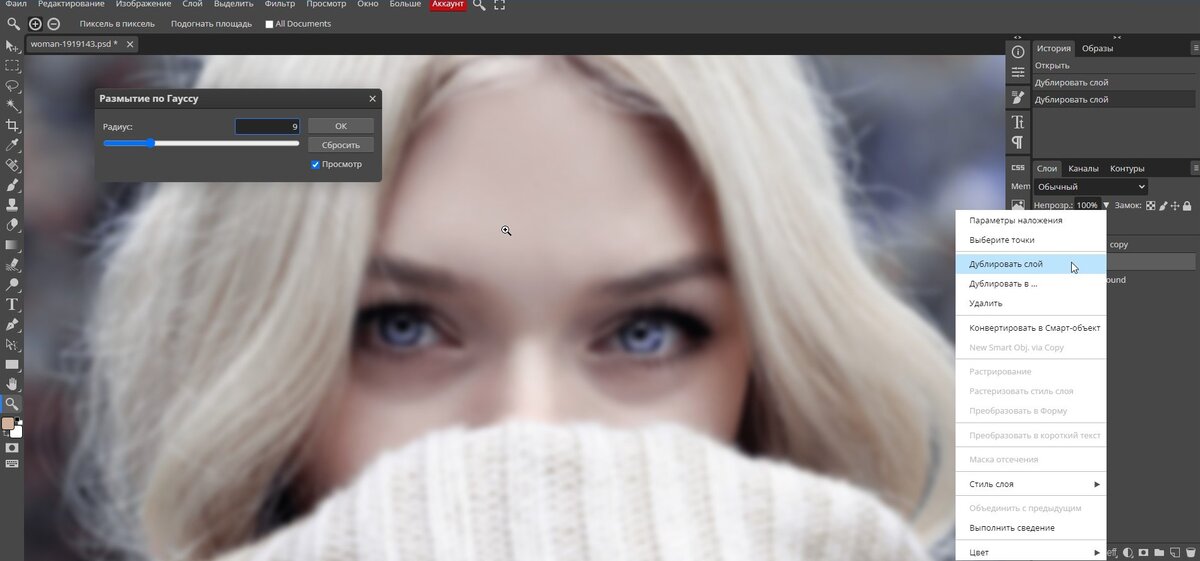
Task: Open the white background color swatch
Action: click(x=16, y=432)
